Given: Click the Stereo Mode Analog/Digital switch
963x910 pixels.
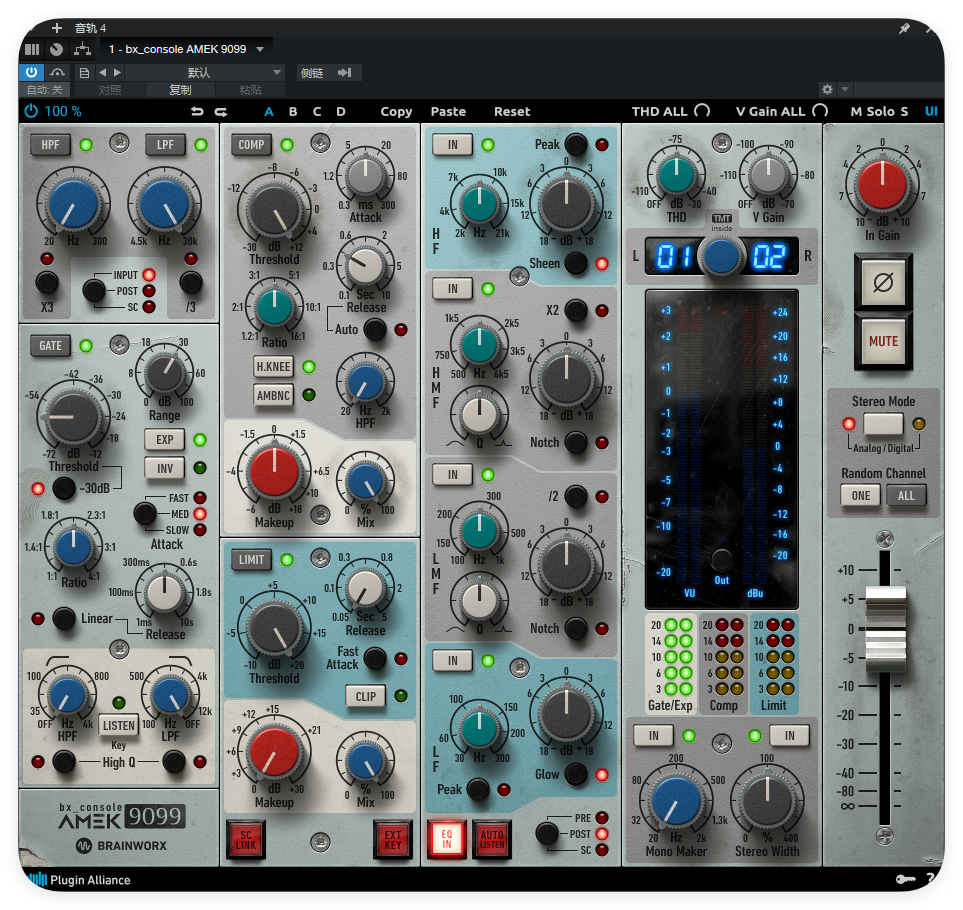Looking at the screenshot, I should (883, 423).
